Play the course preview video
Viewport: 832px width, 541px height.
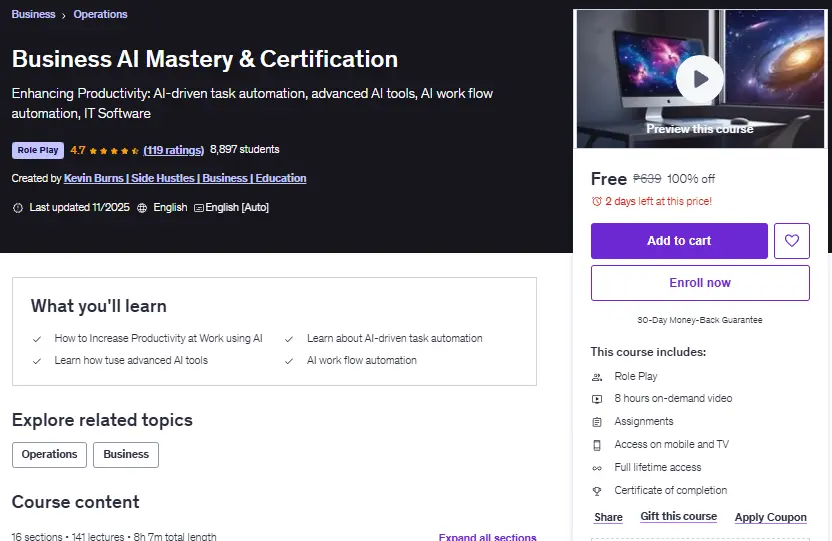pyautogui.click(x=700, y=79)
